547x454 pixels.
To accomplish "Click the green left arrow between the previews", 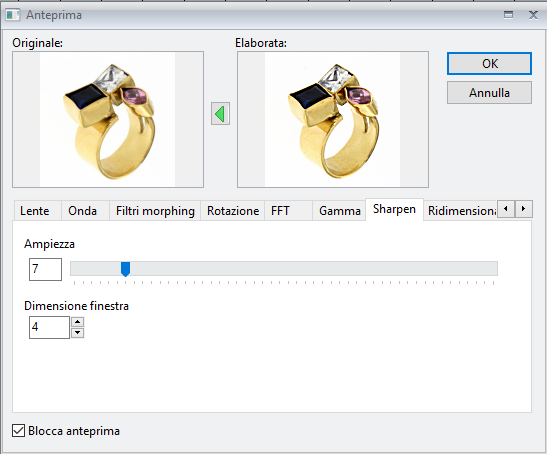I will click(x=220, y=114).
